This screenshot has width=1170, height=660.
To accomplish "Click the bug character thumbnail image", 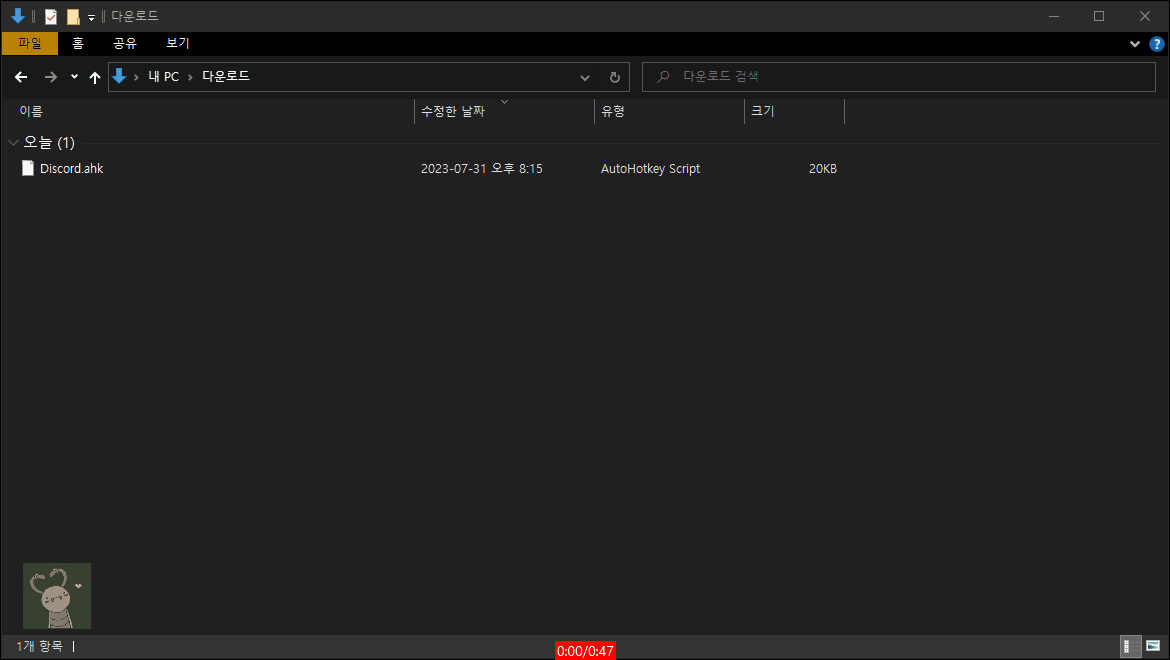I will click(x=57, y=596).
